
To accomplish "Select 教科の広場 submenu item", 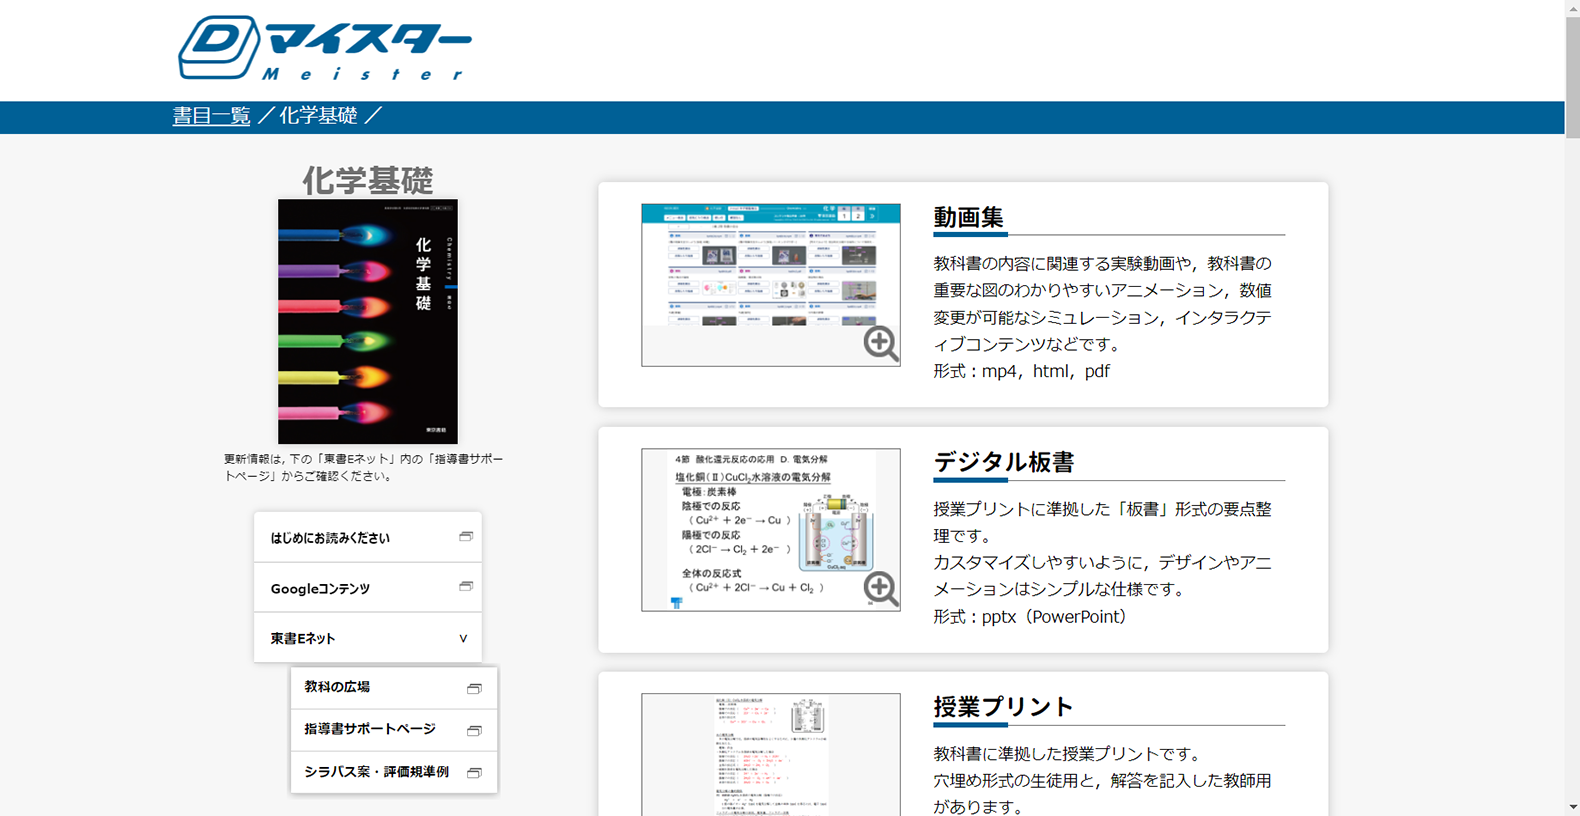I will tap(337, 687).
